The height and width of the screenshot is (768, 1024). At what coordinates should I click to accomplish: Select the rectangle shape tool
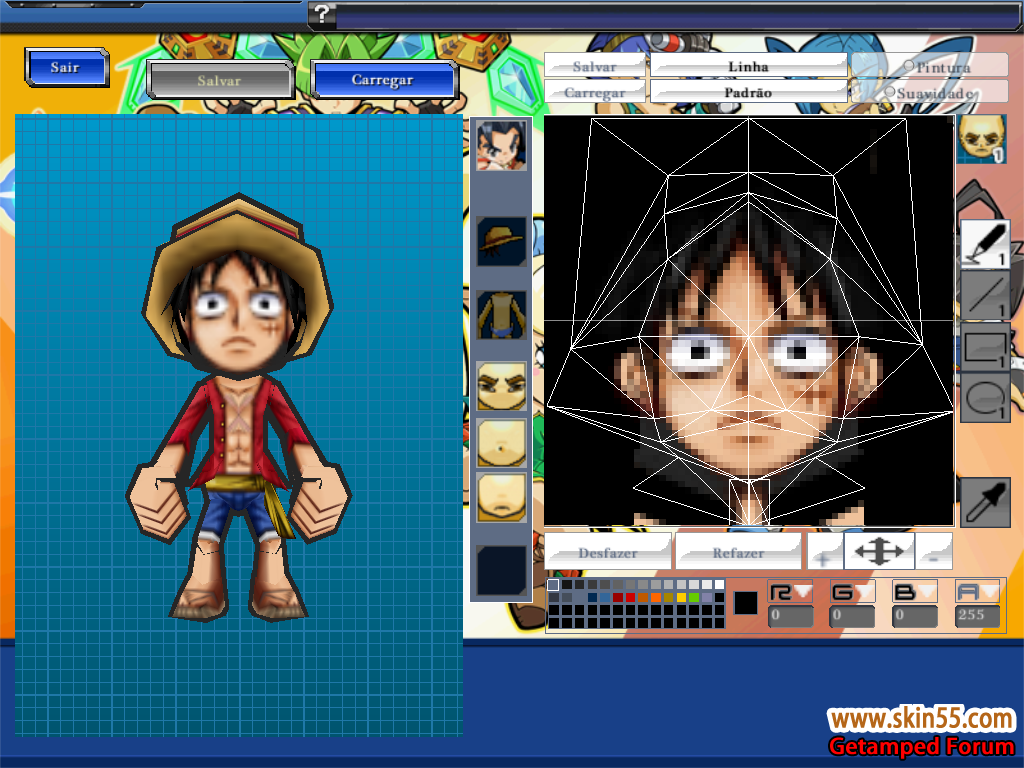point(985,347)
